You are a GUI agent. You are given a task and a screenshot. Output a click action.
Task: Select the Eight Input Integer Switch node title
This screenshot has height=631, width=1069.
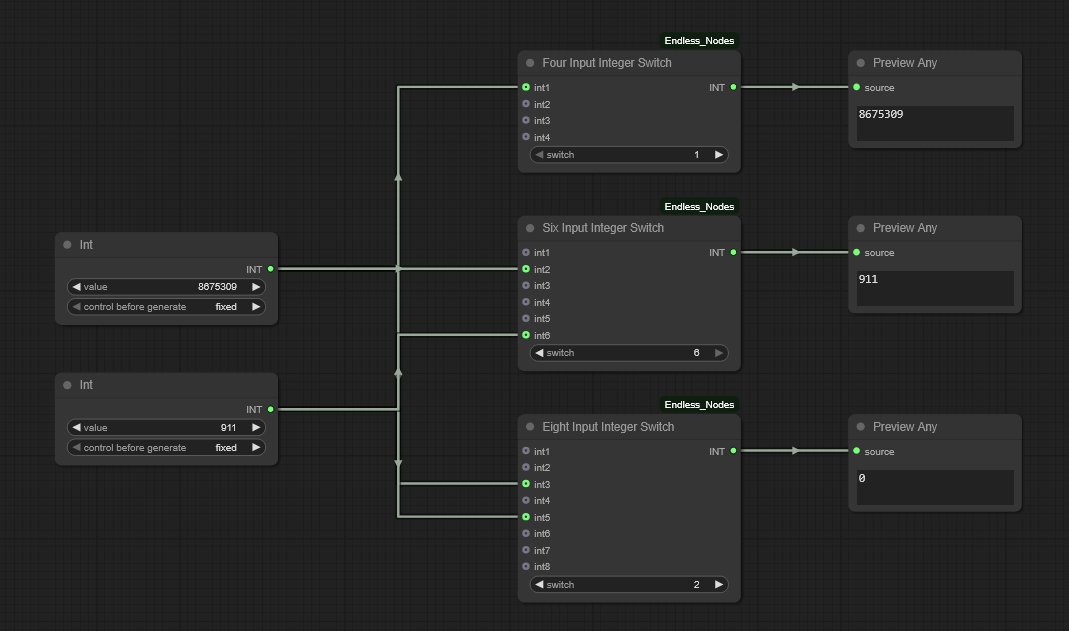[x=608, y=427]
